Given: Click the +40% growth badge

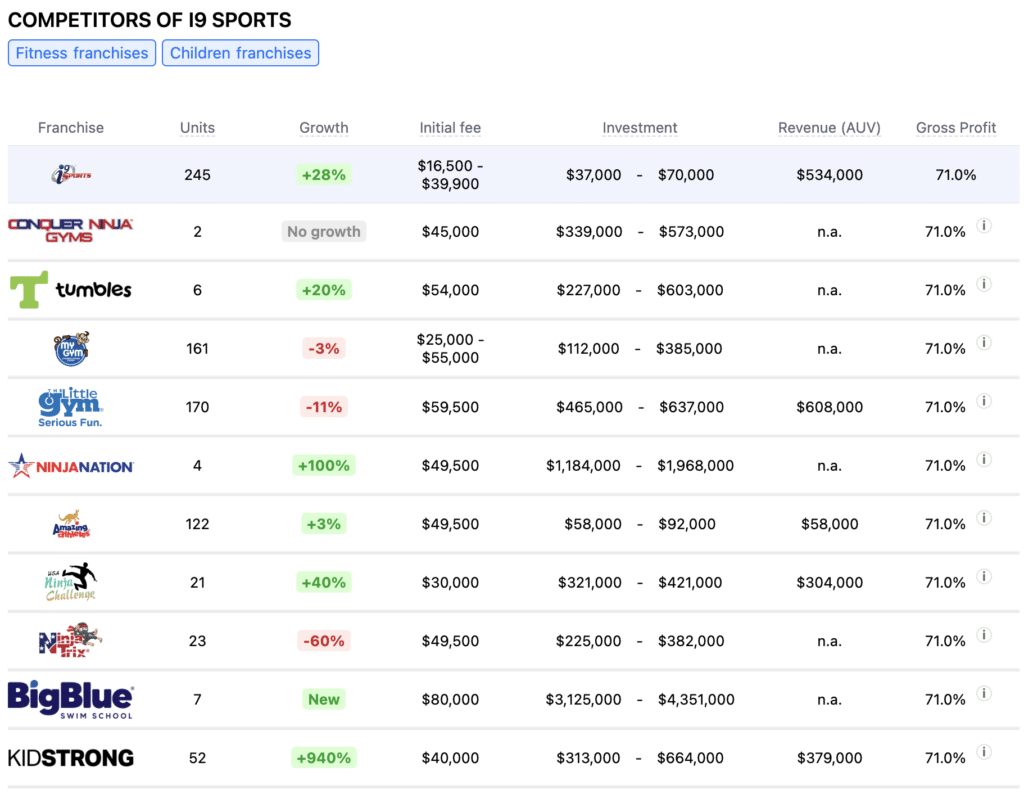Looking at the screenshot, I should coord(324,582).
